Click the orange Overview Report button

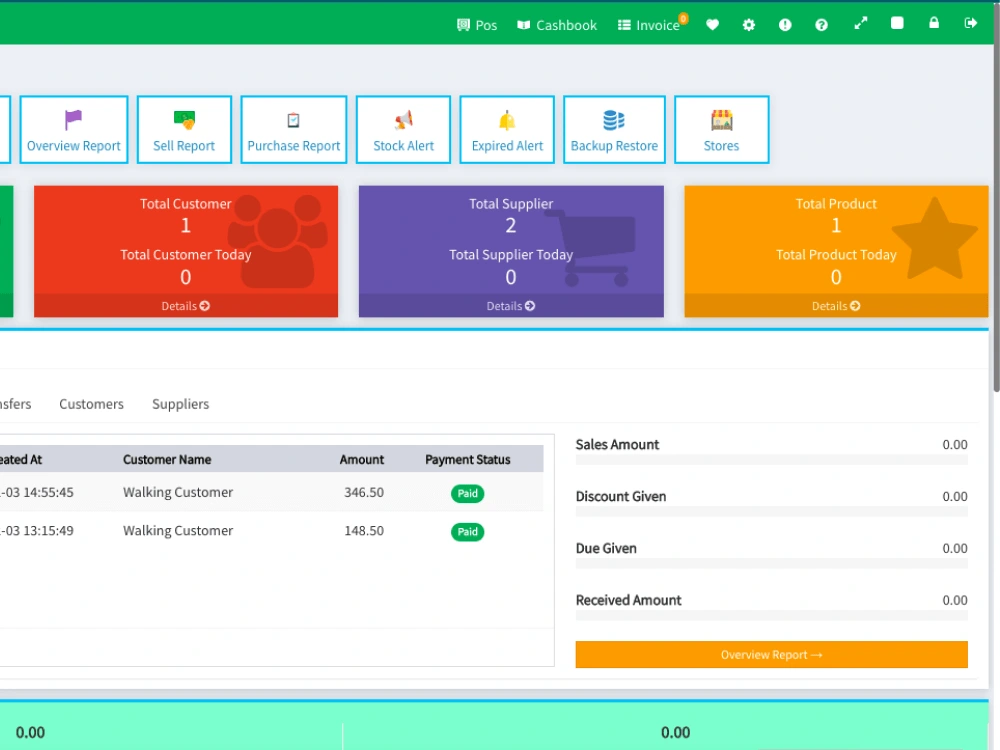(x=771, y=654)
